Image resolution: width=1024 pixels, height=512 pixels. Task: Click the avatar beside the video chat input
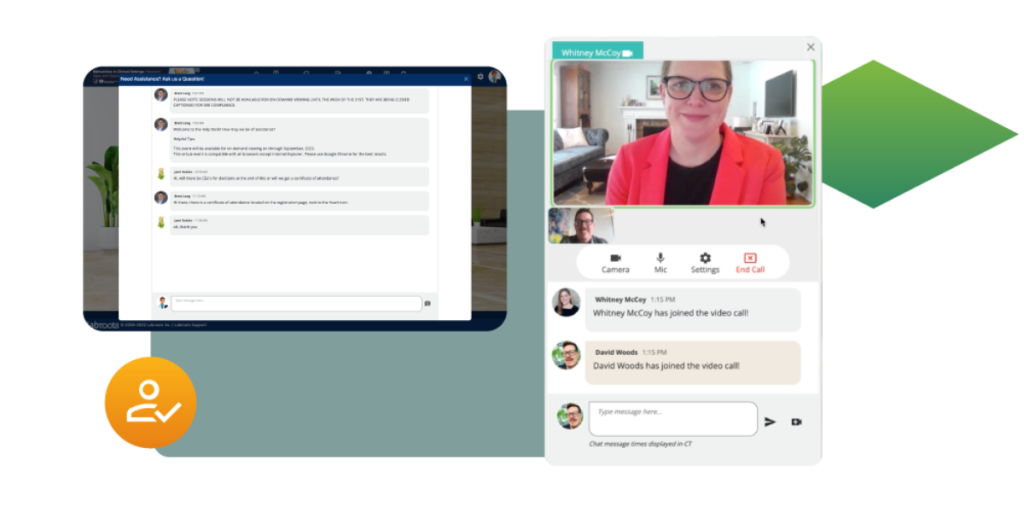click(569, 416)
